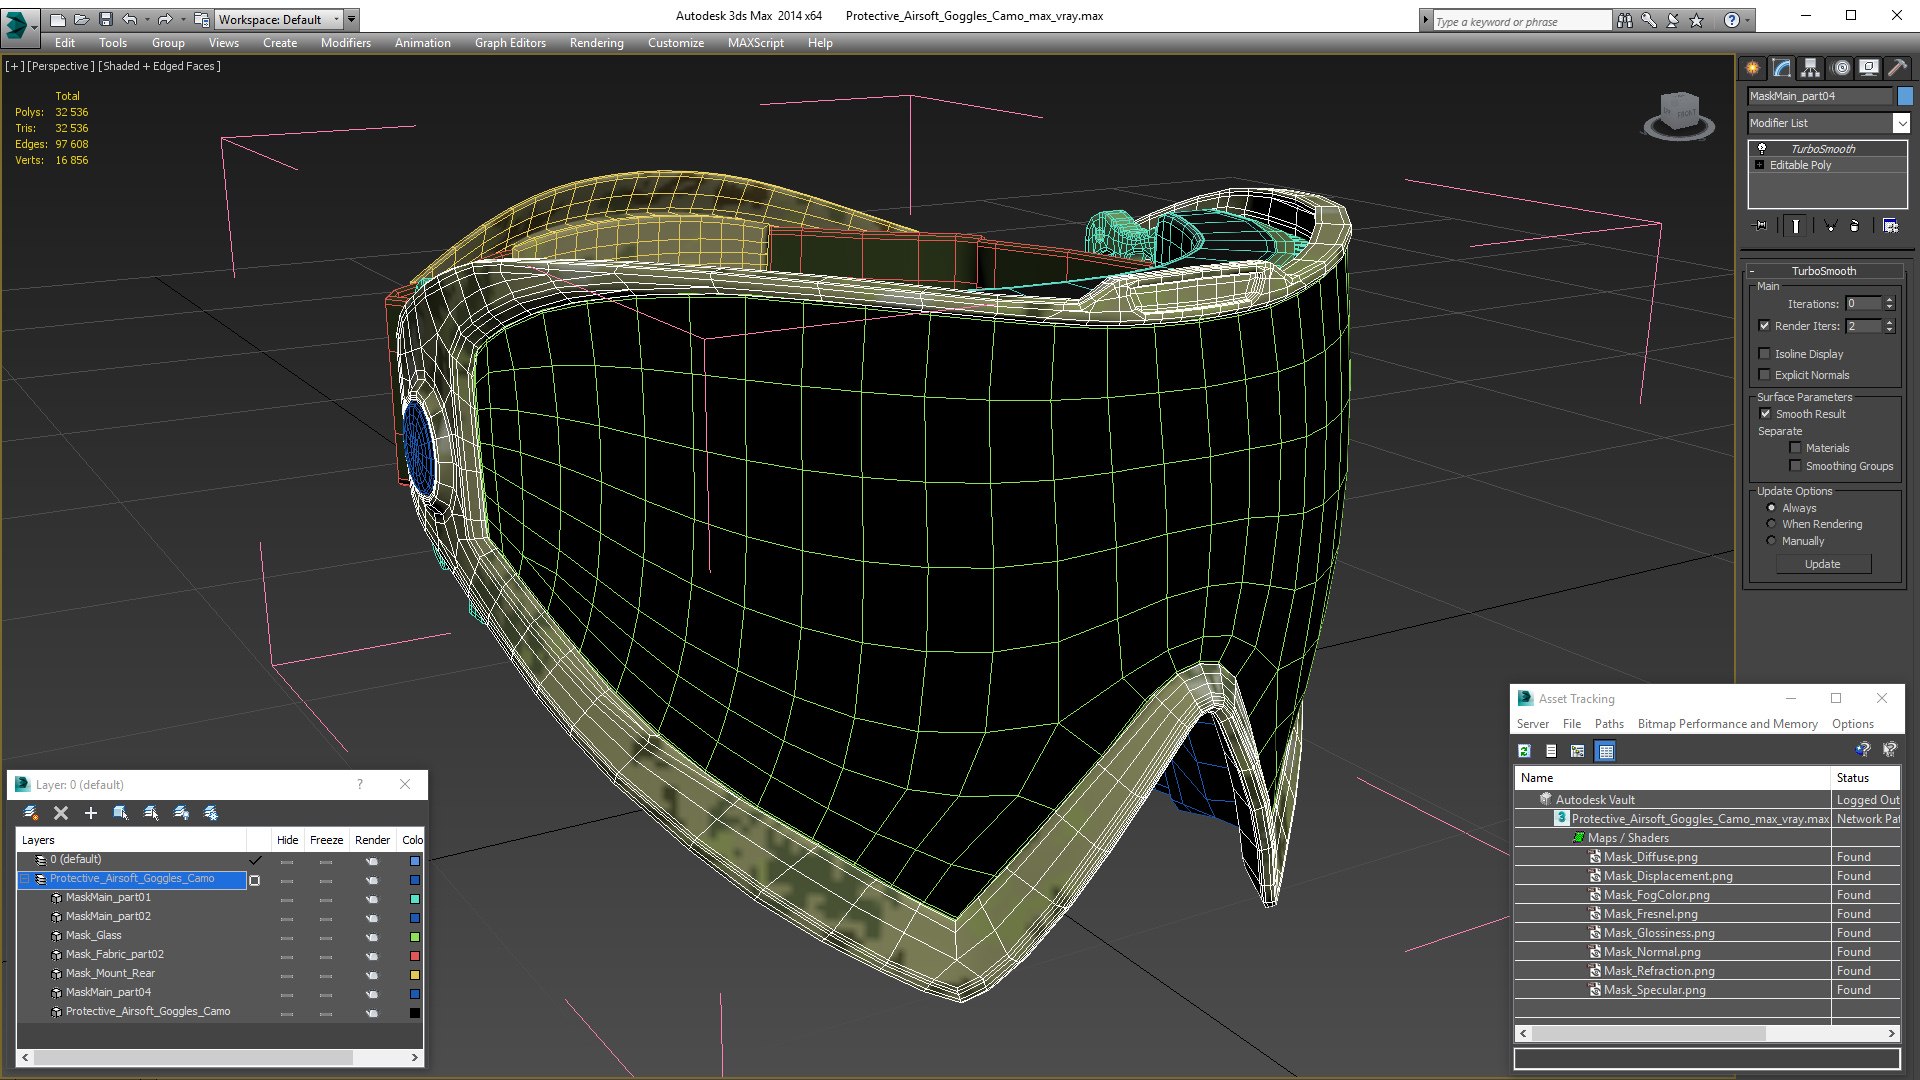The image size is (1920, 1080).
Task: Open the Display command panel tab
Action: (x=1868, y=68)
